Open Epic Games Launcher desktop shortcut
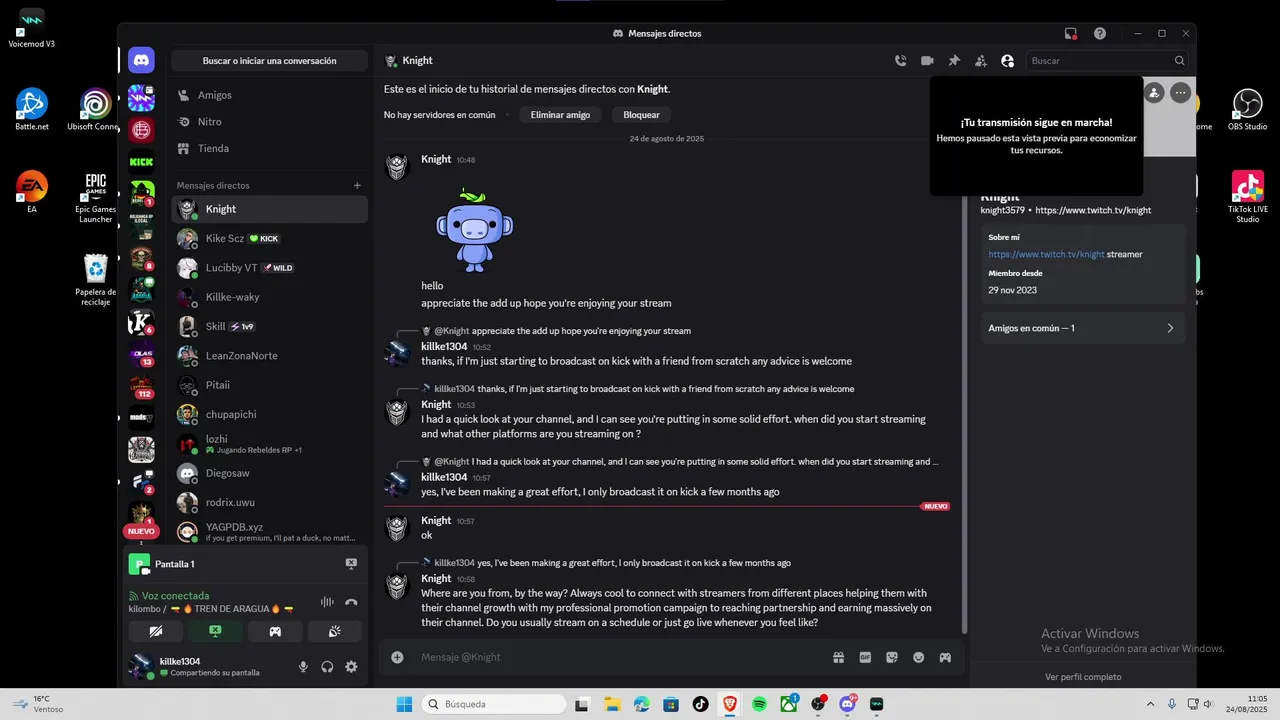 [95, 197]
